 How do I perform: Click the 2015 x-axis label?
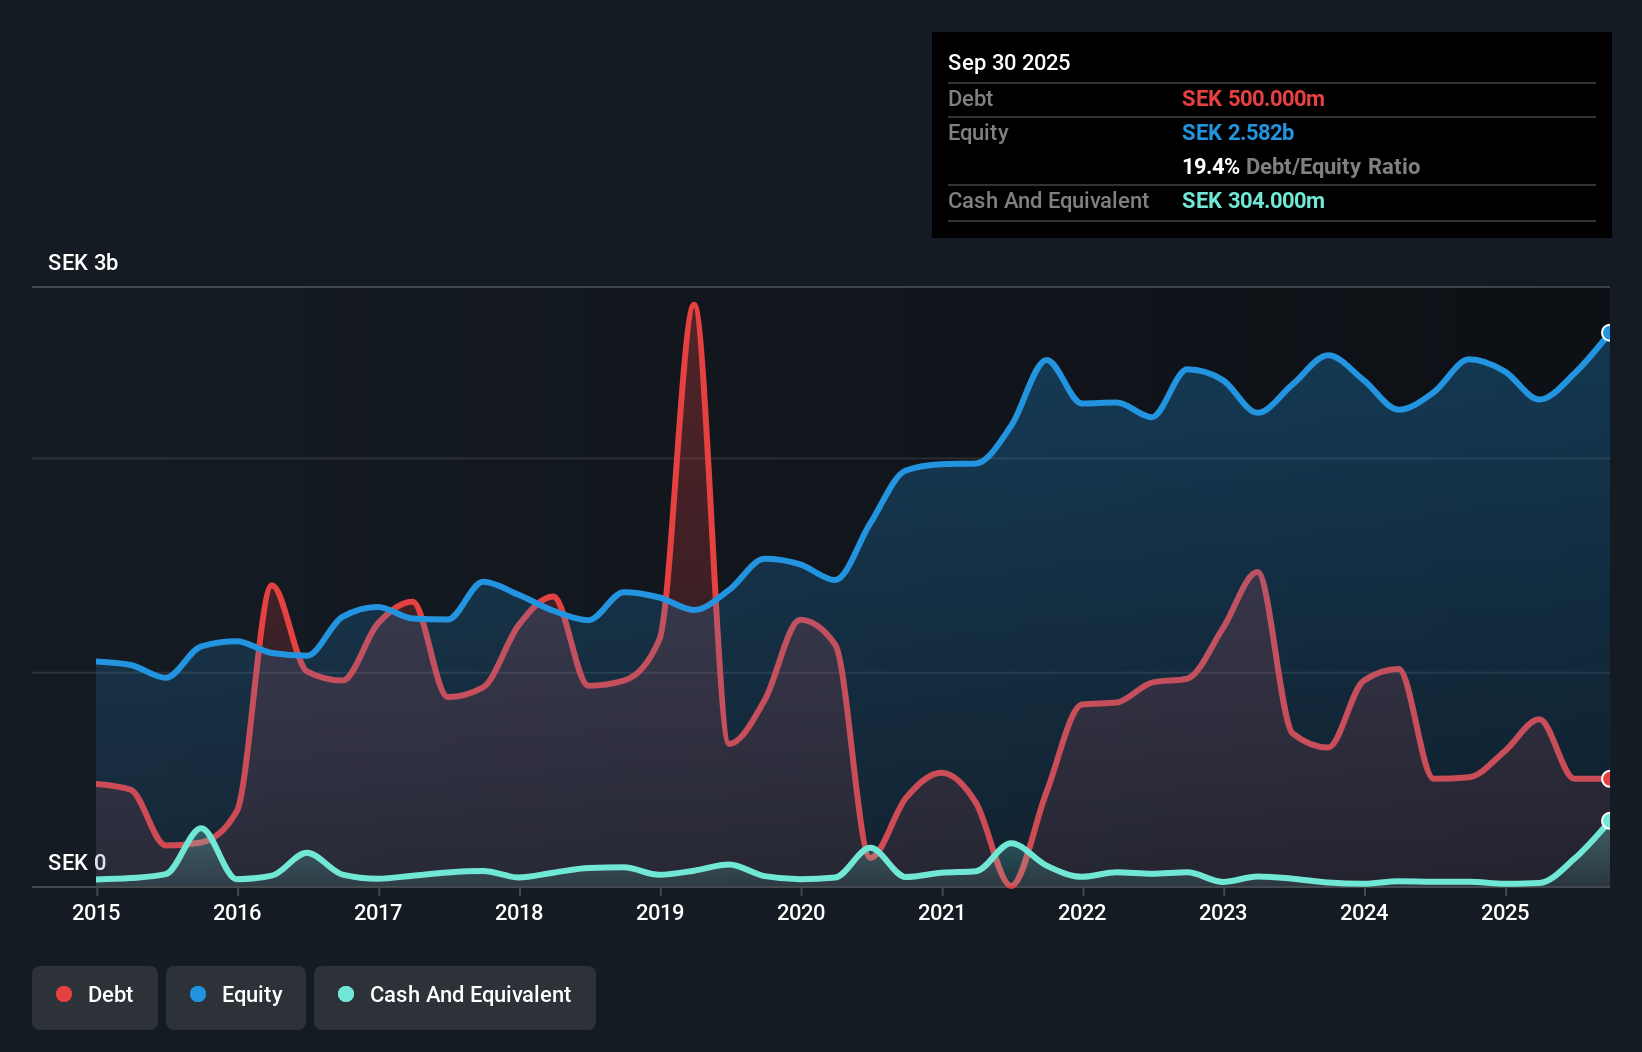[x=96, y=912]
